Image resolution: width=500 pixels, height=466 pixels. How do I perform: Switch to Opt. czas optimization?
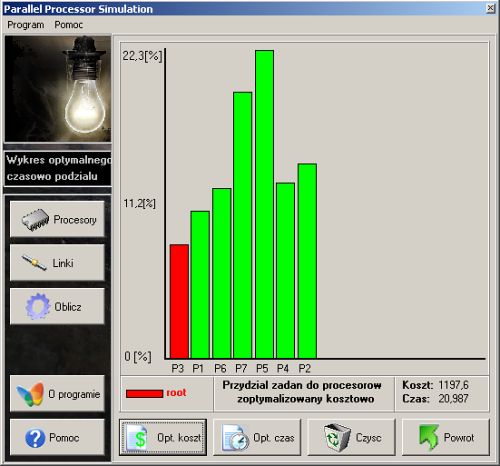pos(257,437)
